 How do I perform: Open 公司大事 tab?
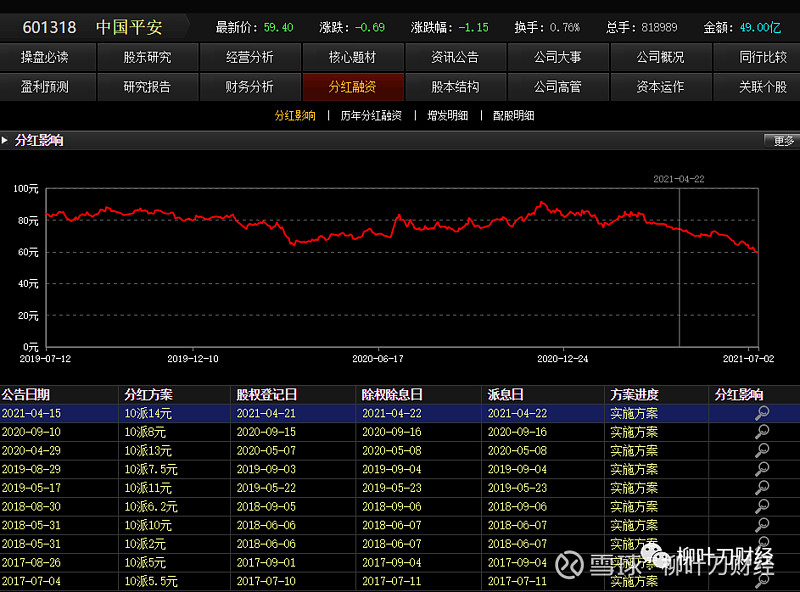(558, 57)
